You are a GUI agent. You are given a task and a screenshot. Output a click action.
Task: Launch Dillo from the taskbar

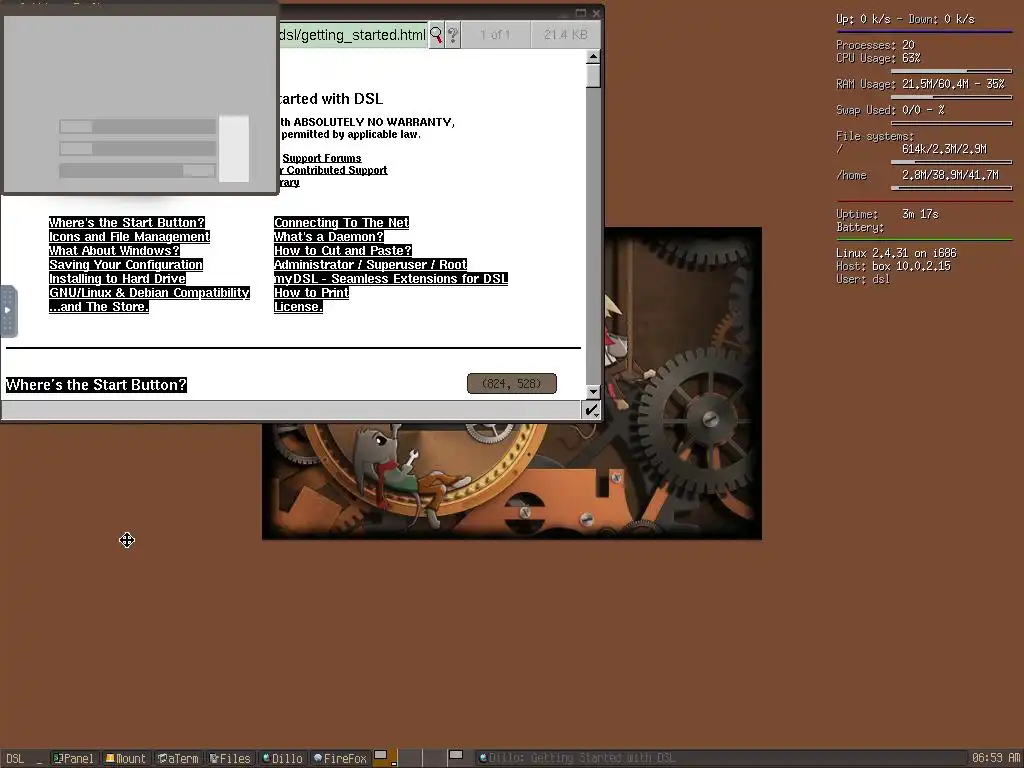pos(283,758)
